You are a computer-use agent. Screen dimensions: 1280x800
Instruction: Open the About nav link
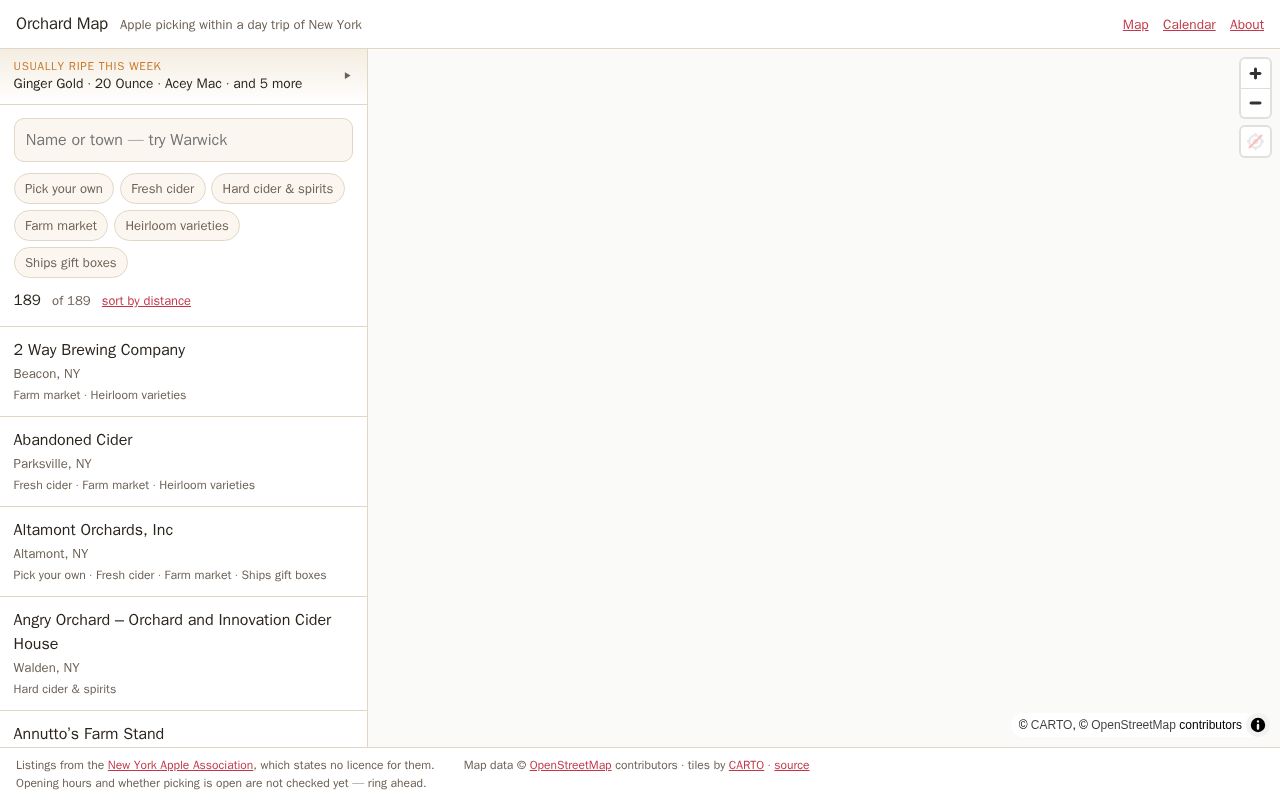click(1247, 25)
